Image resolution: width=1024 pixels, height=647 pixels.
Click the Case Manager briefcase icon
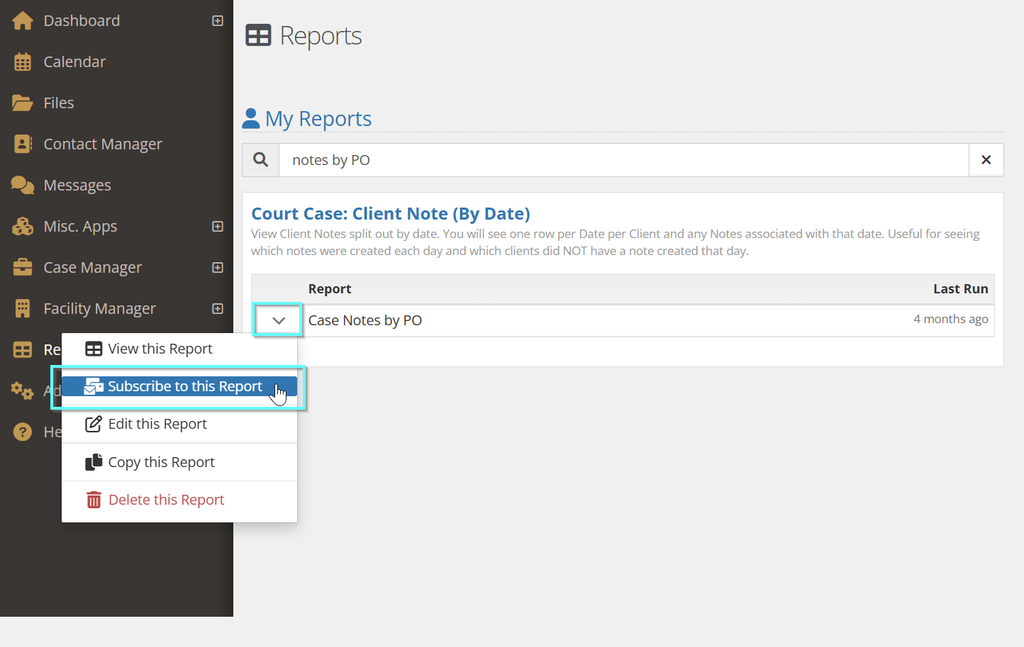(x=22, y=268)
